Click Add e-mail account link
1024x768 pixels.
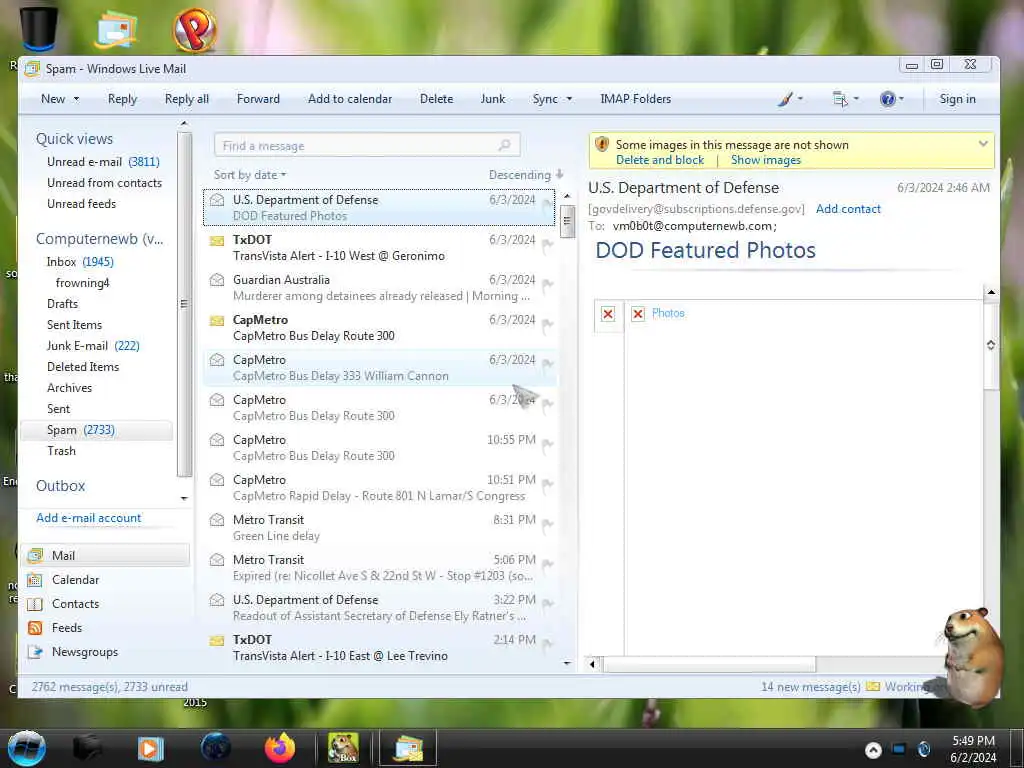(89, 518)
